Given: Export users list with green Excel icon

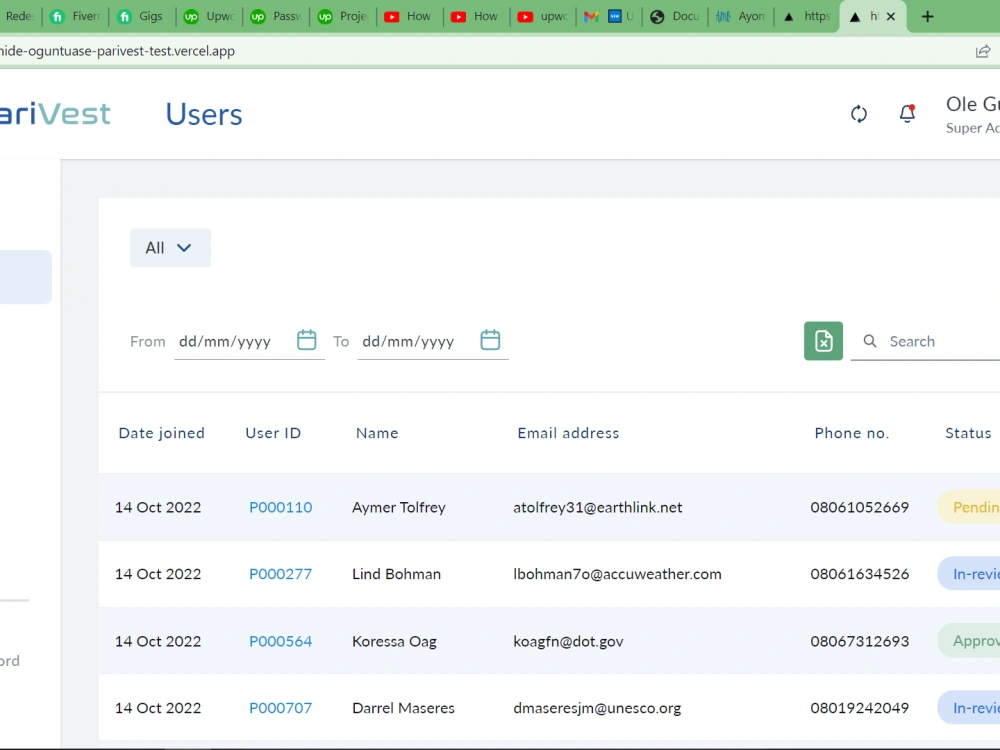Looking at the screenshot, I should [823, 341].
